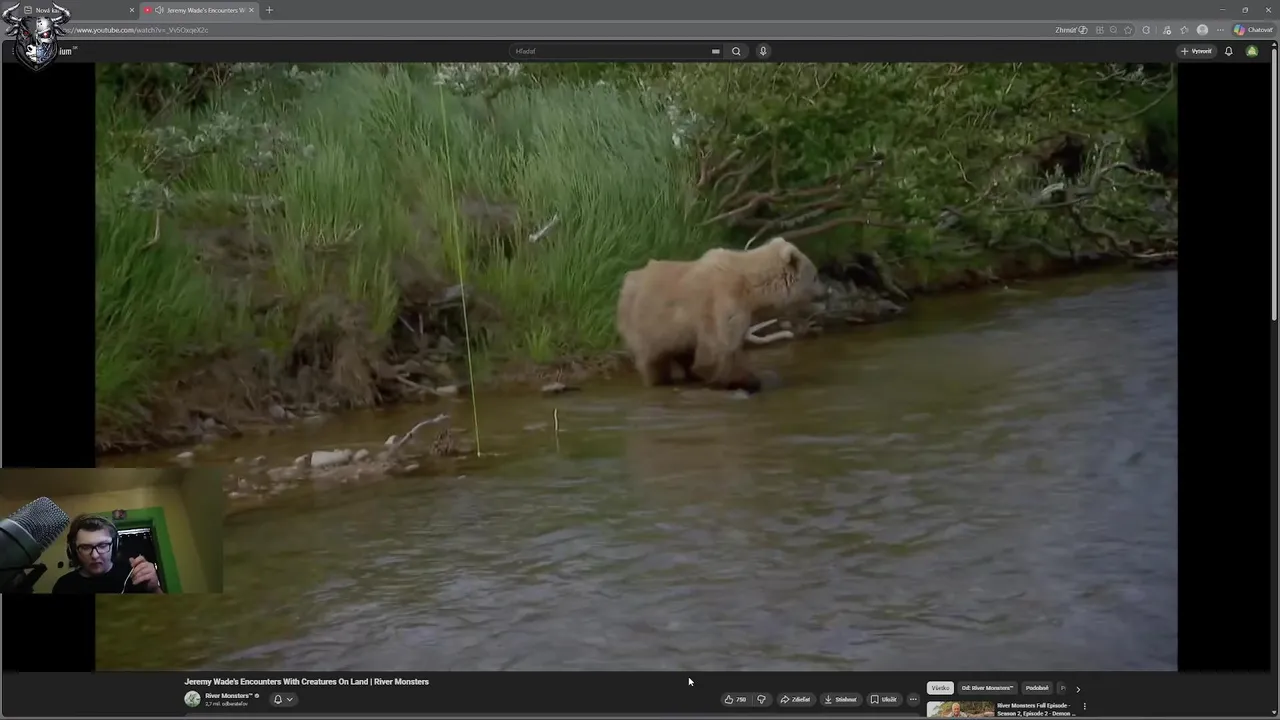Screen dimensions: 1280x720
Task: Select the Od: River Monsters filter chip
Action: click(987, 688)
